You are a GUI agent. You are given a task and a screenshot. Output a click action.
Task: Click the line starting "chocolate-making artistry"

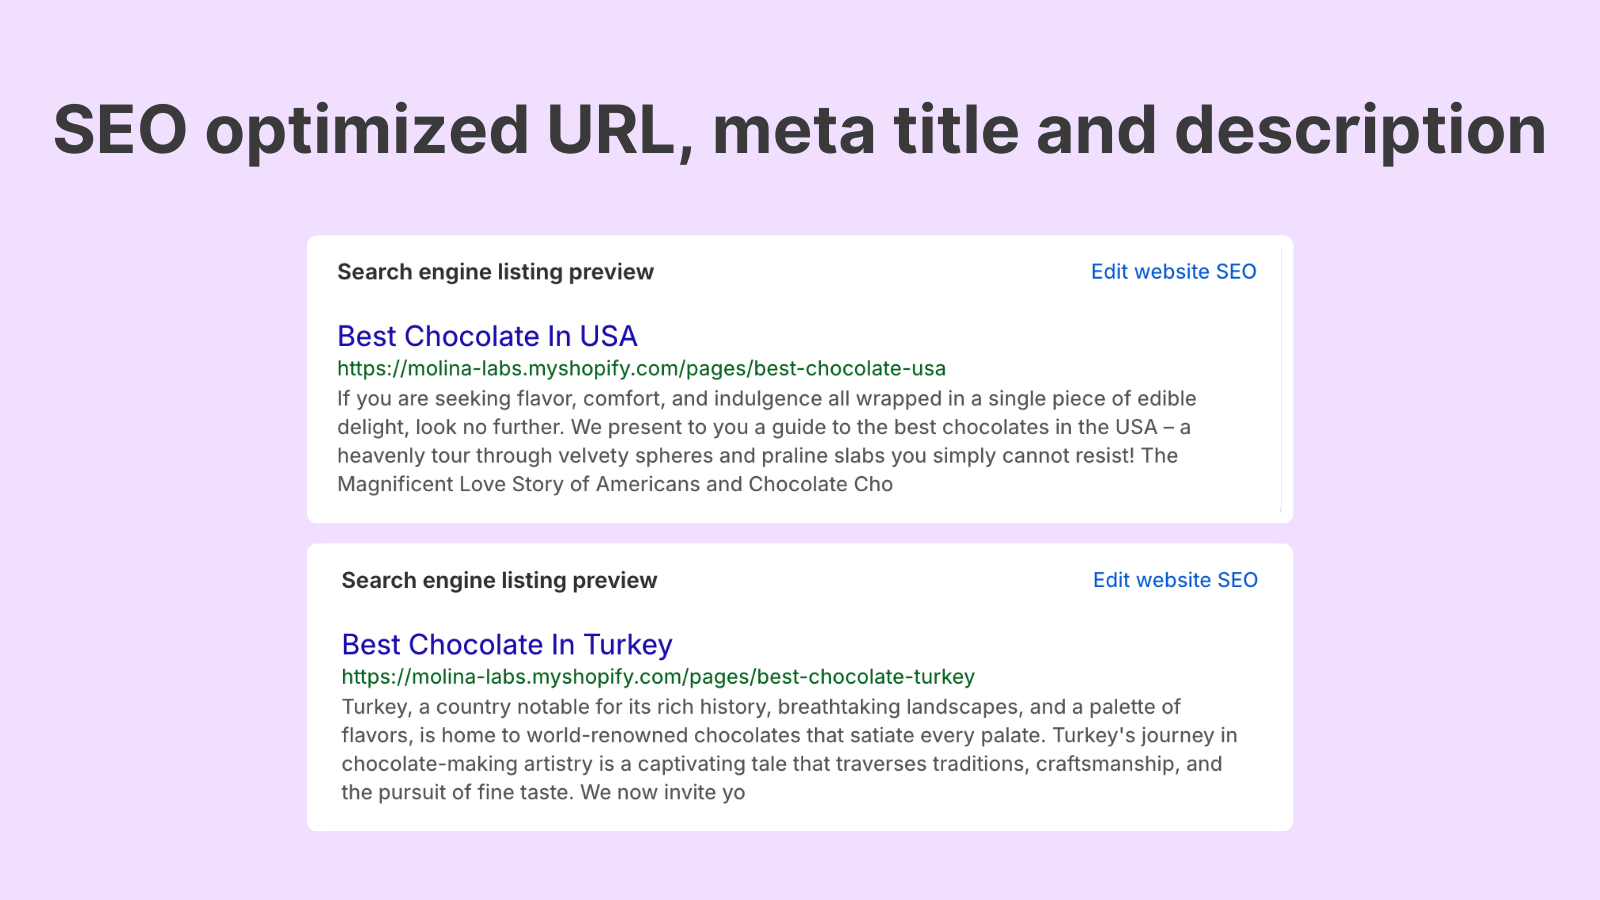tap(781, 764)
